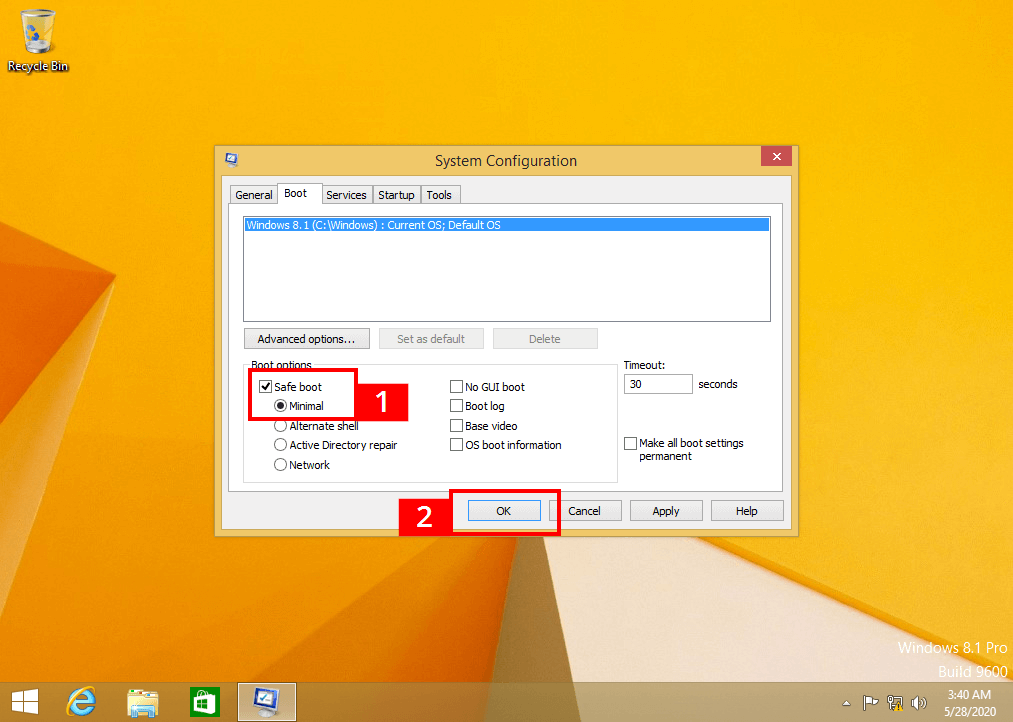Open Advanced options dialog
1013x722 pixels.
[307, 338]
